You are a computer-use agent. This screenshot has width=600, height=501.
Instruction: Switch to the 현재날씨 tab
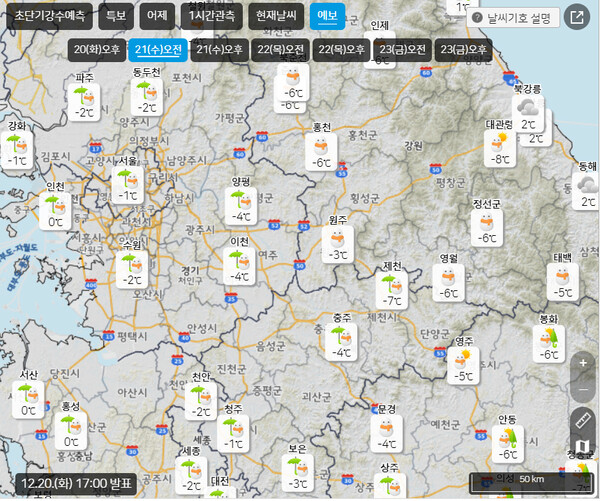pyautogui.click(x=276, y=16)
